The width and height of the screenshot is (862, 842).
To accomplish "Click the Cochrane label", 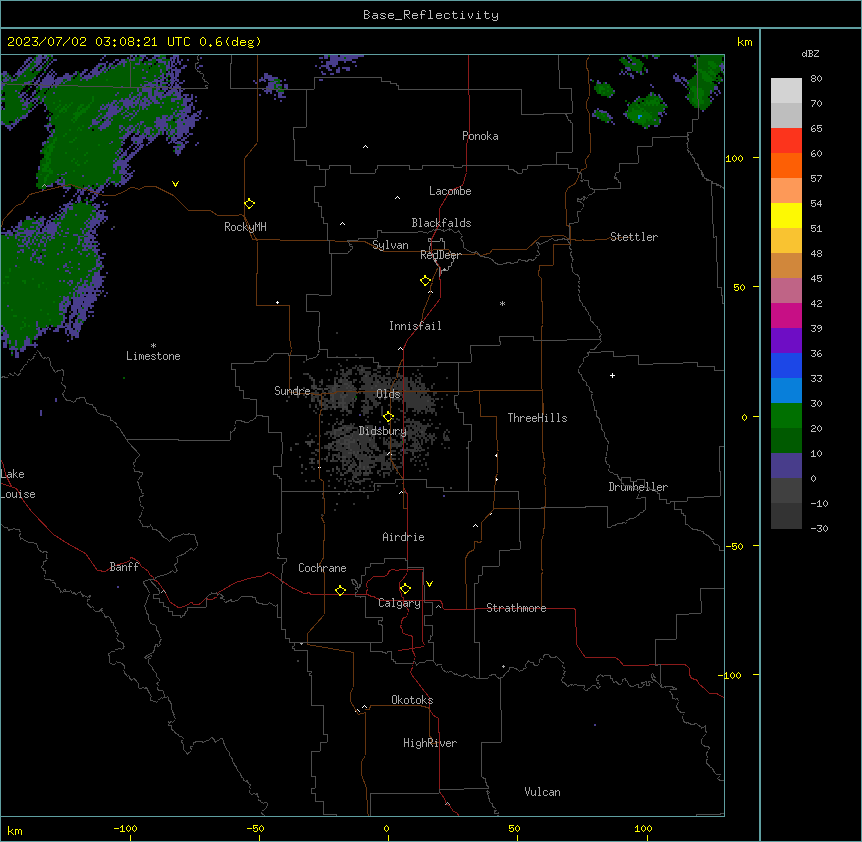I will pyautogui.click(x=322, y=568).
